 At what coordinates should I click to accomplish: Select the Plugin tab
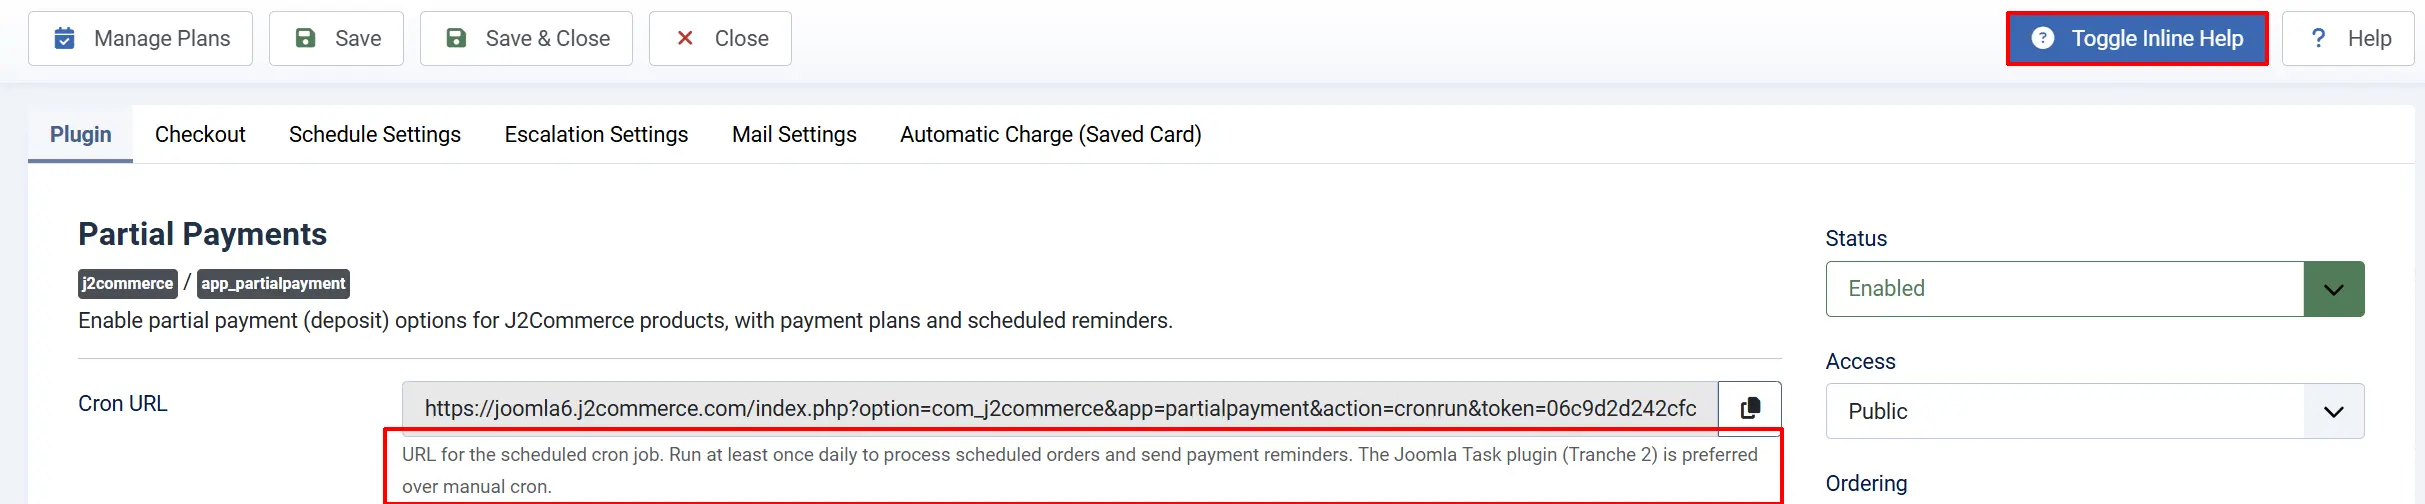coord(81,134)
